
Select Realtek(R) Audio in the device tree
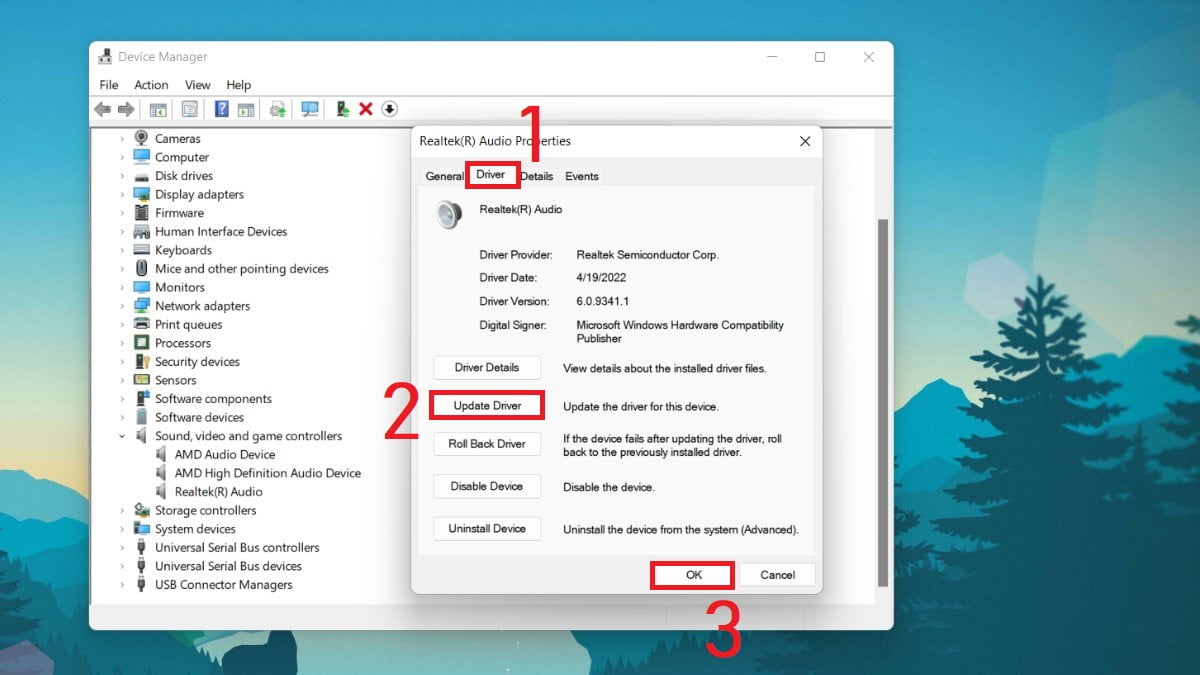point(219,492)
